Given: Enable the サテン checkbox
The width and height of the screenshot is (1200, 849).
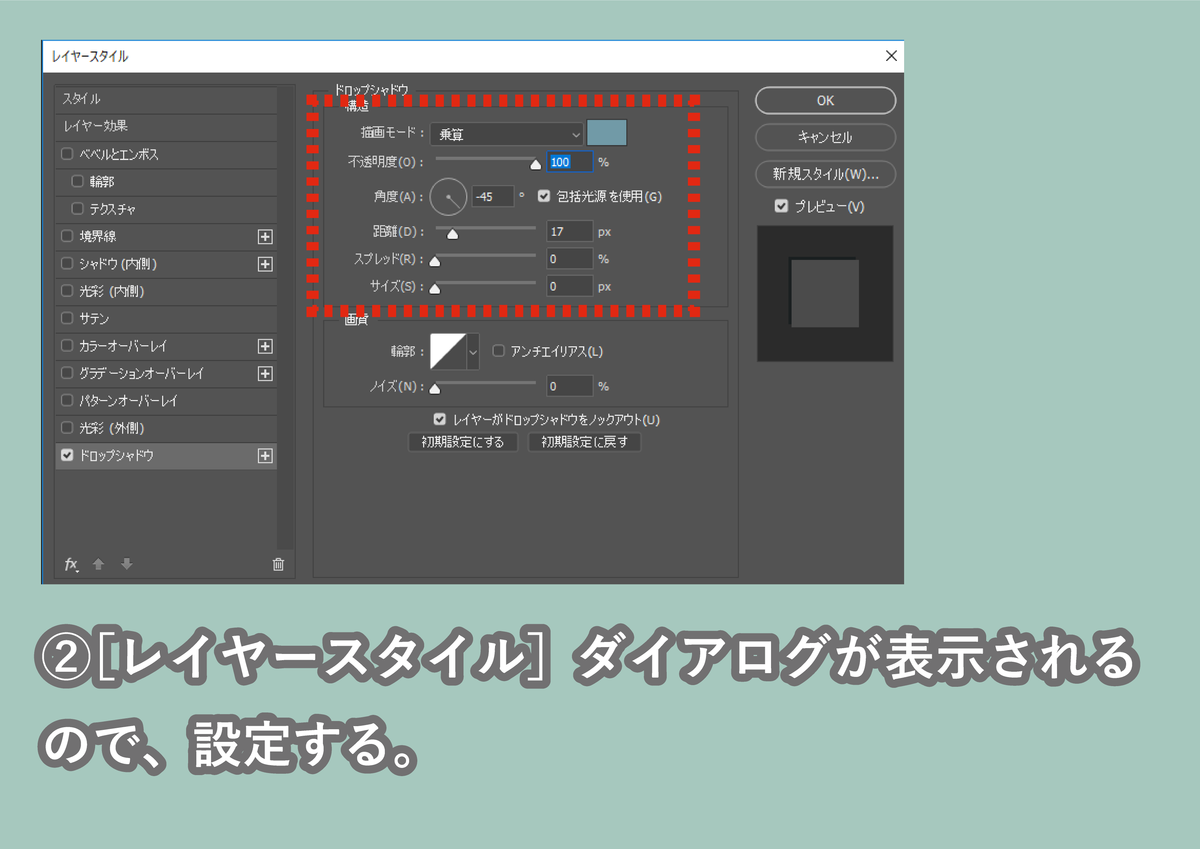Looking at the screenshot, I should pos(67,318).
